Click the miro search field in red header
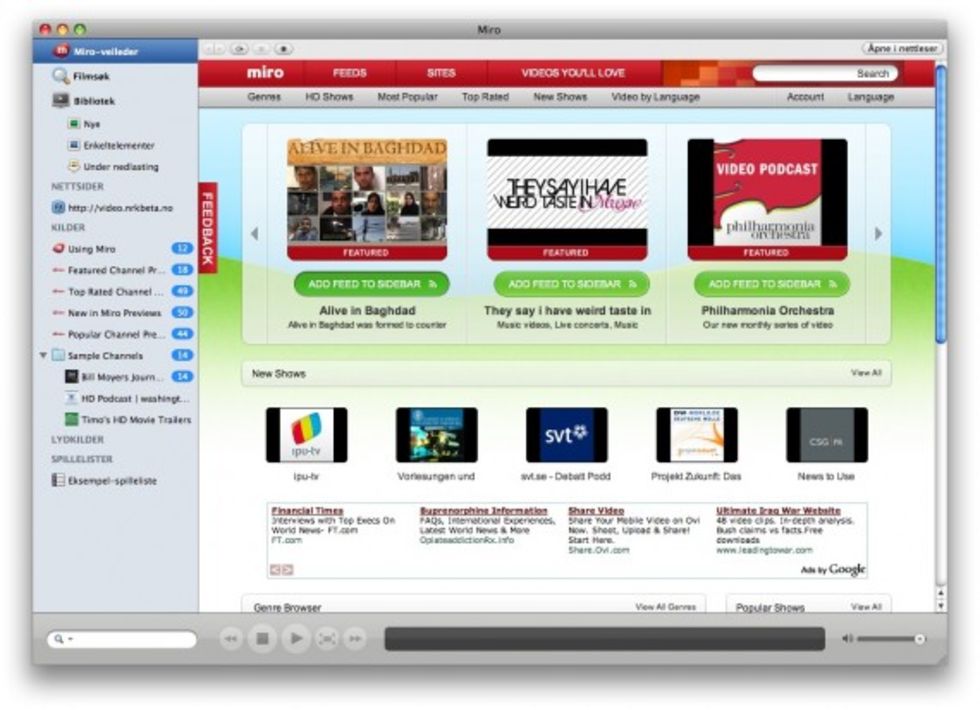Image resolution: width=980 pixels, height=710 pixels. (824, 73)
